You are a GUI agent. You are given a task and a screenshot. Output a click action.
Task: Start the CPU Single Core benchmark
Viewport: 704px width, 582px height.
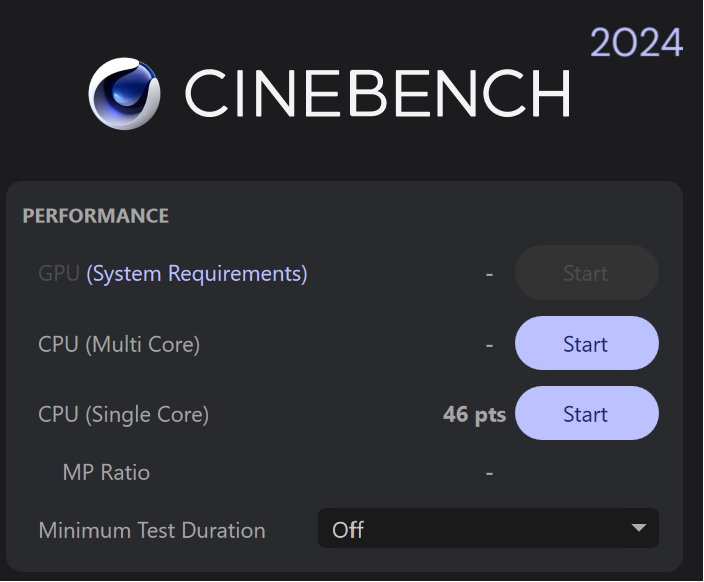586,414
